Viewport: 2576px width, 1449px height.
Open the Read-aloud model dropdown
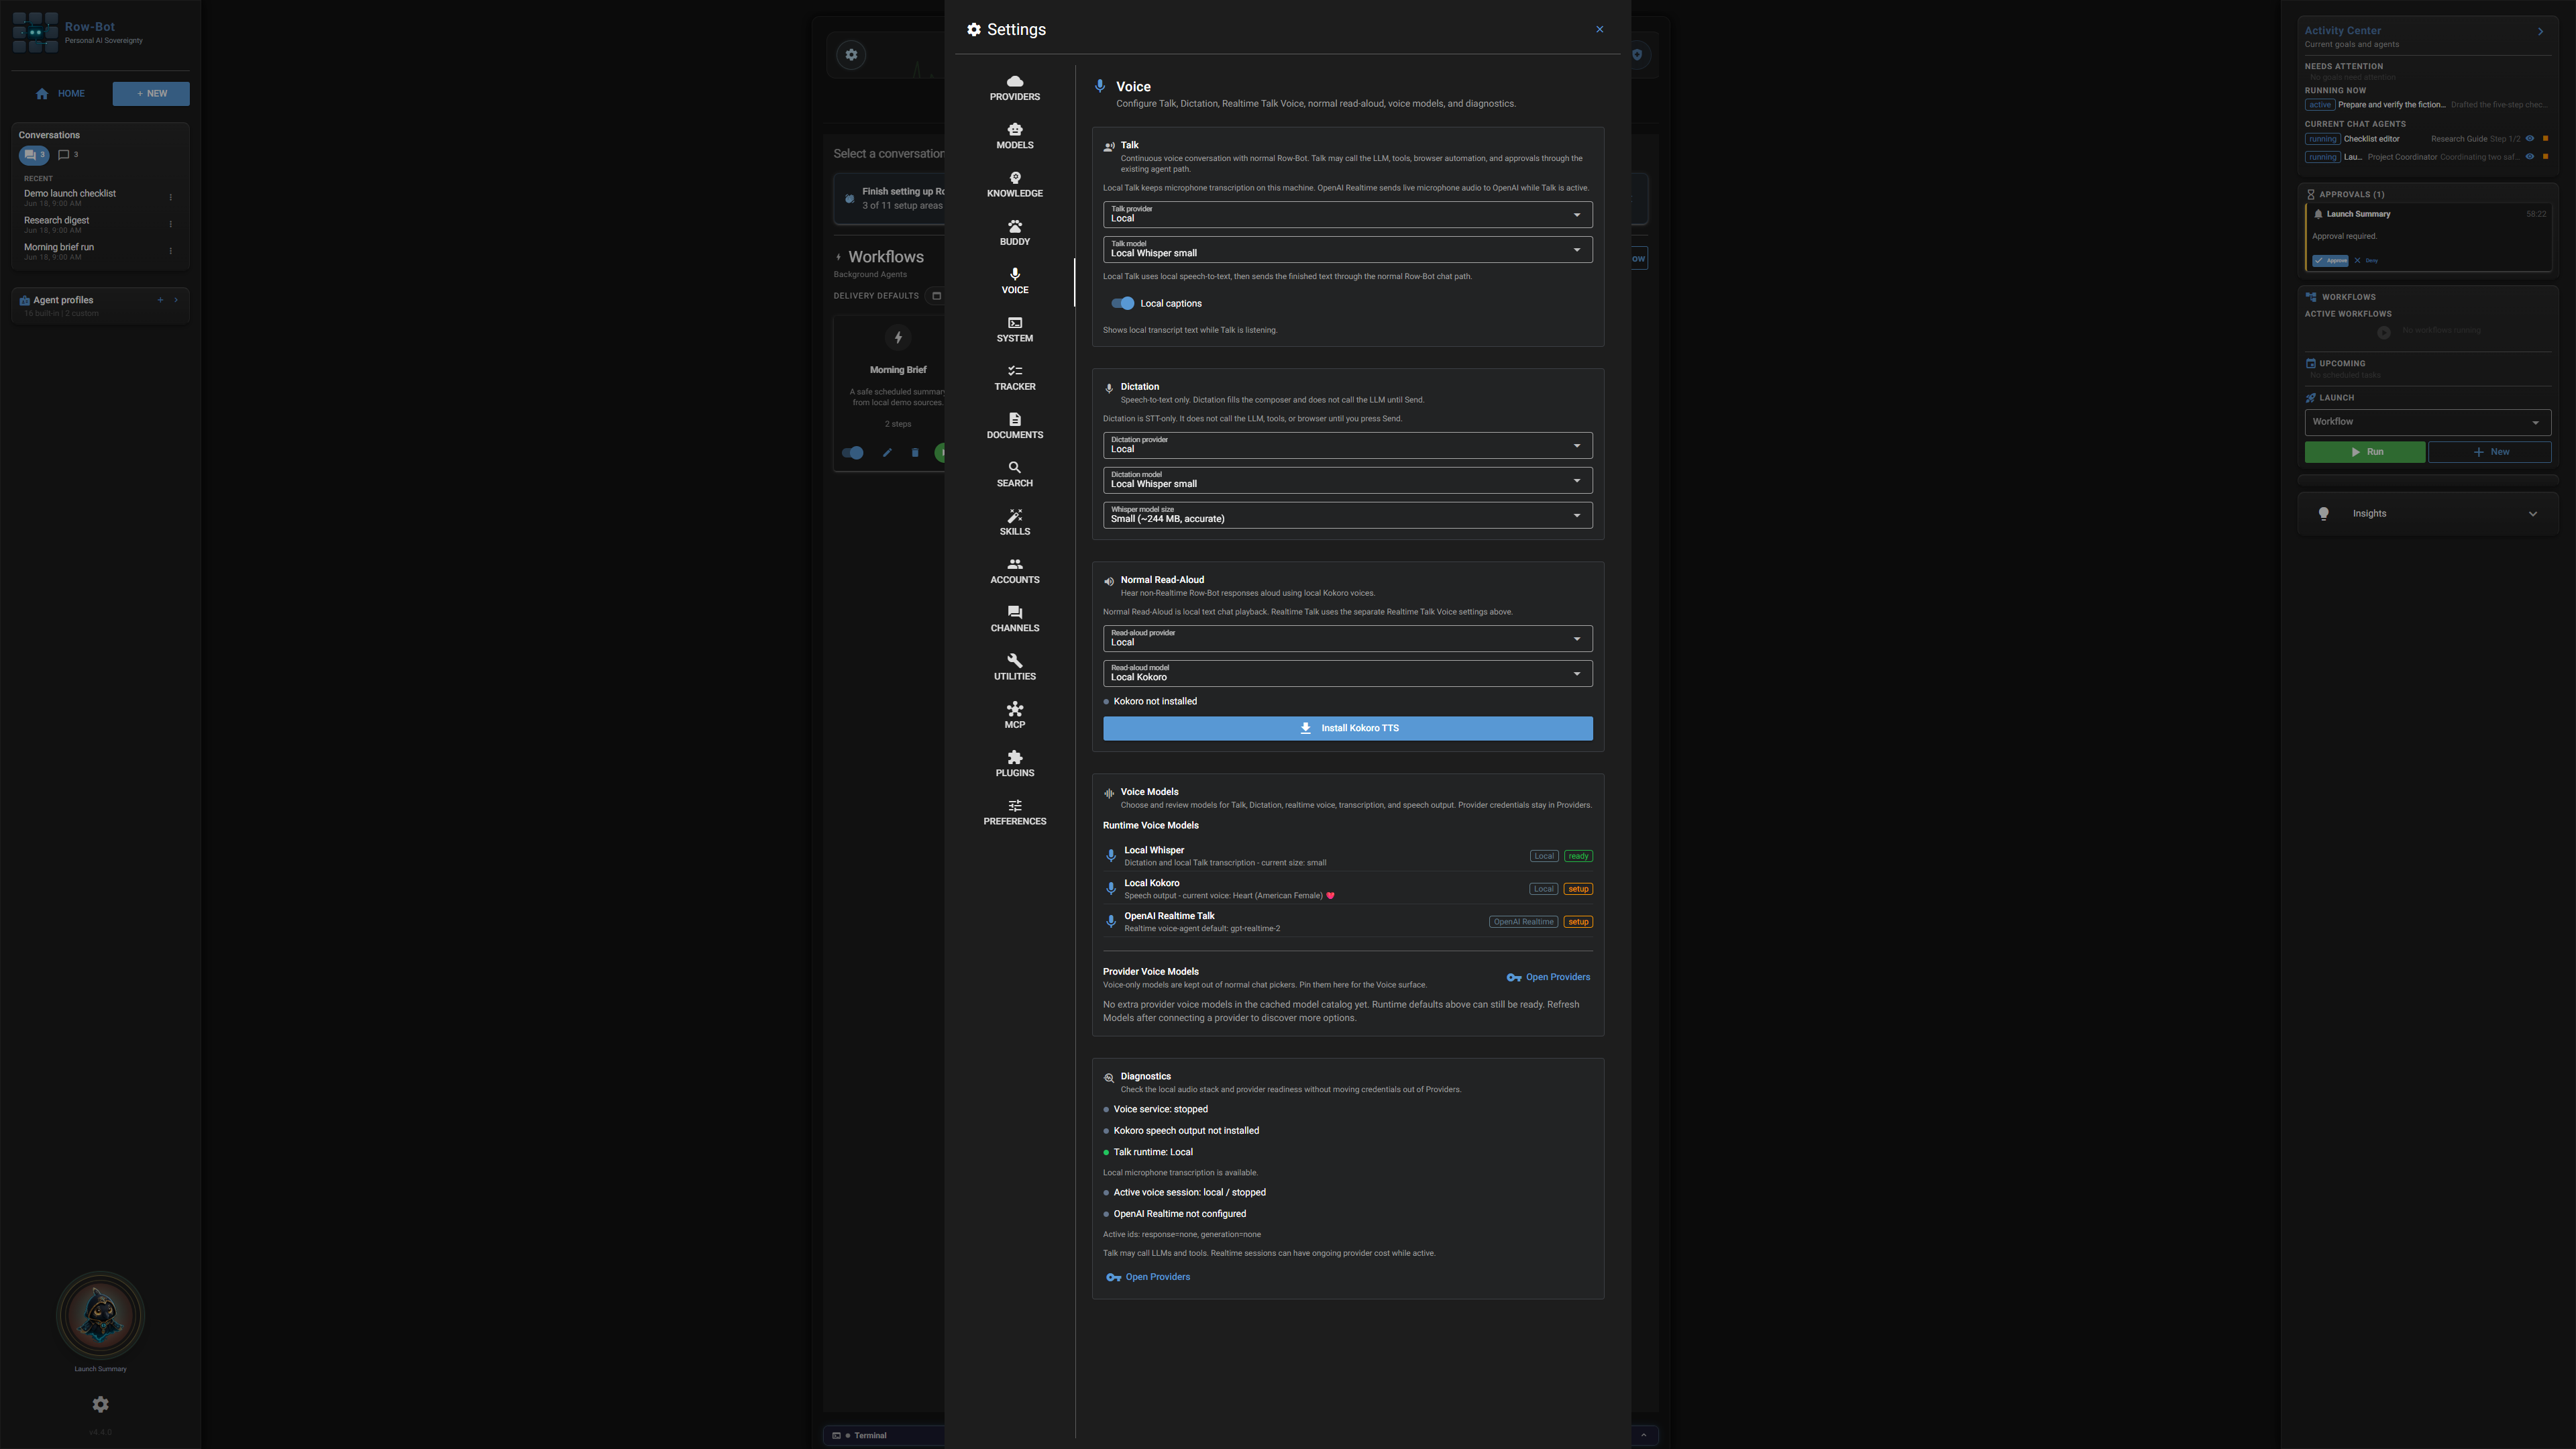click(x=1347, y=673)
